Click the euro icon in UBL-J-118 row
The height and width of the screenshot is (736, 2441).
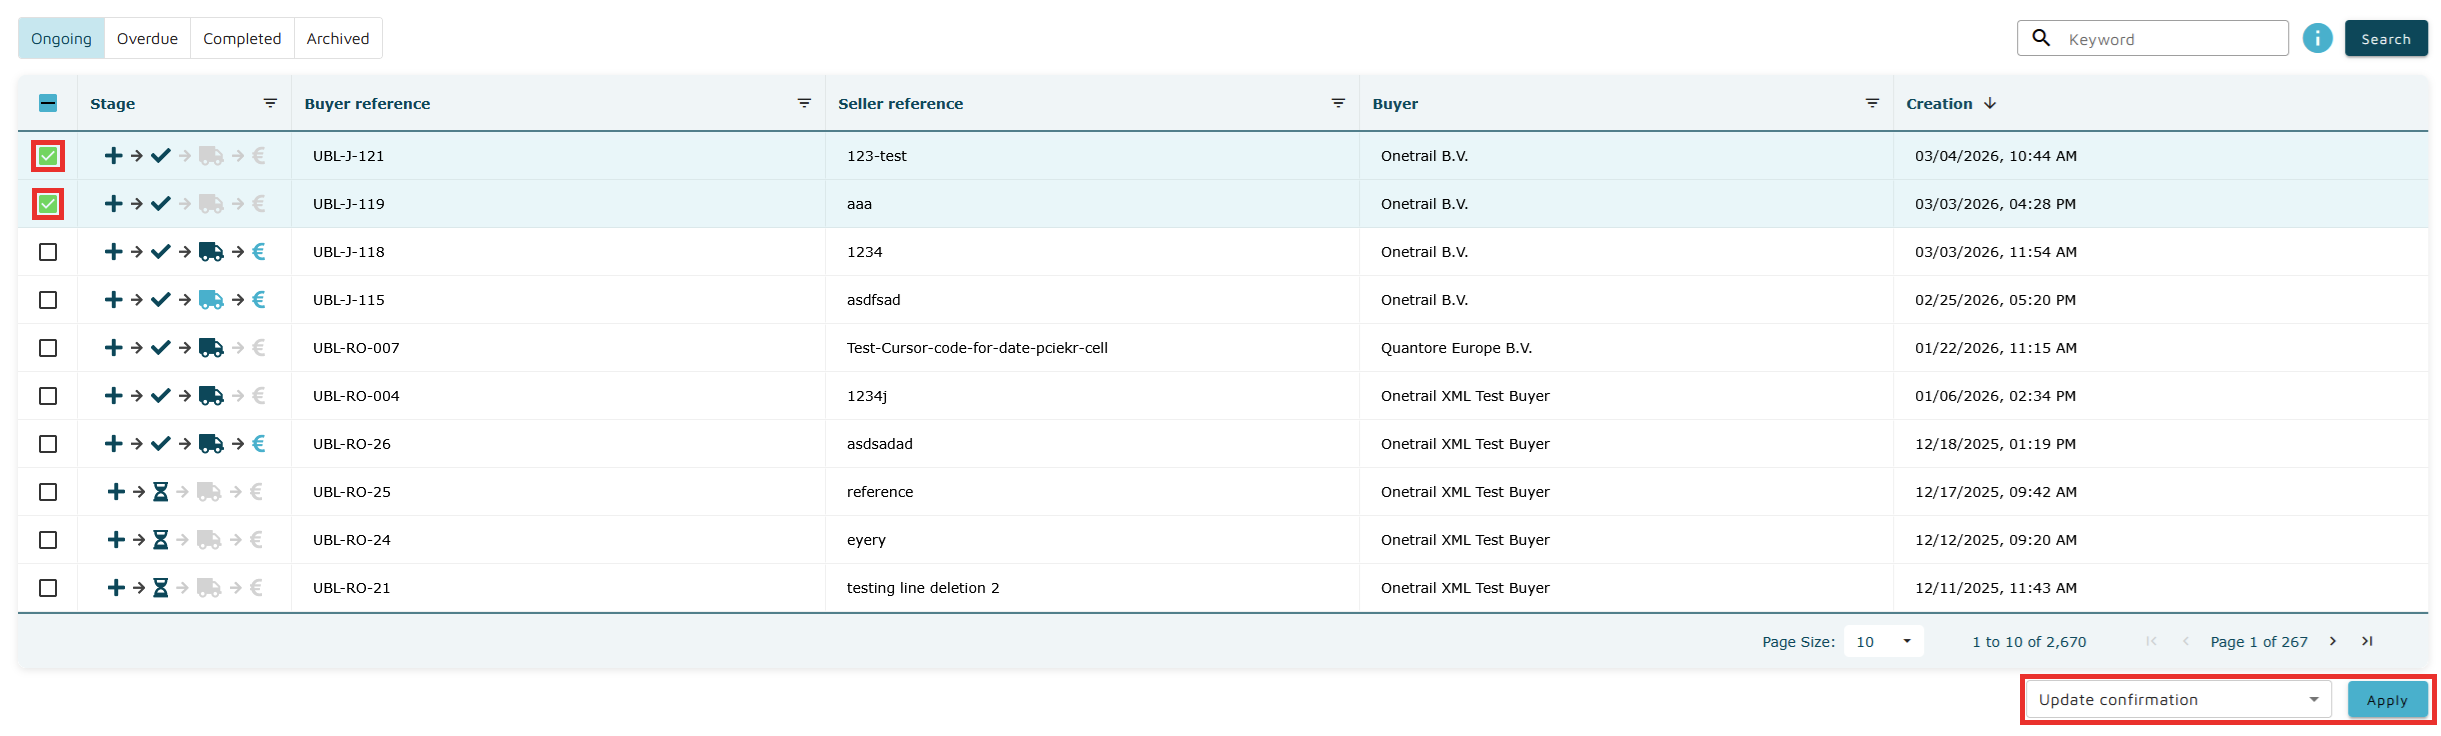[259, 252]
